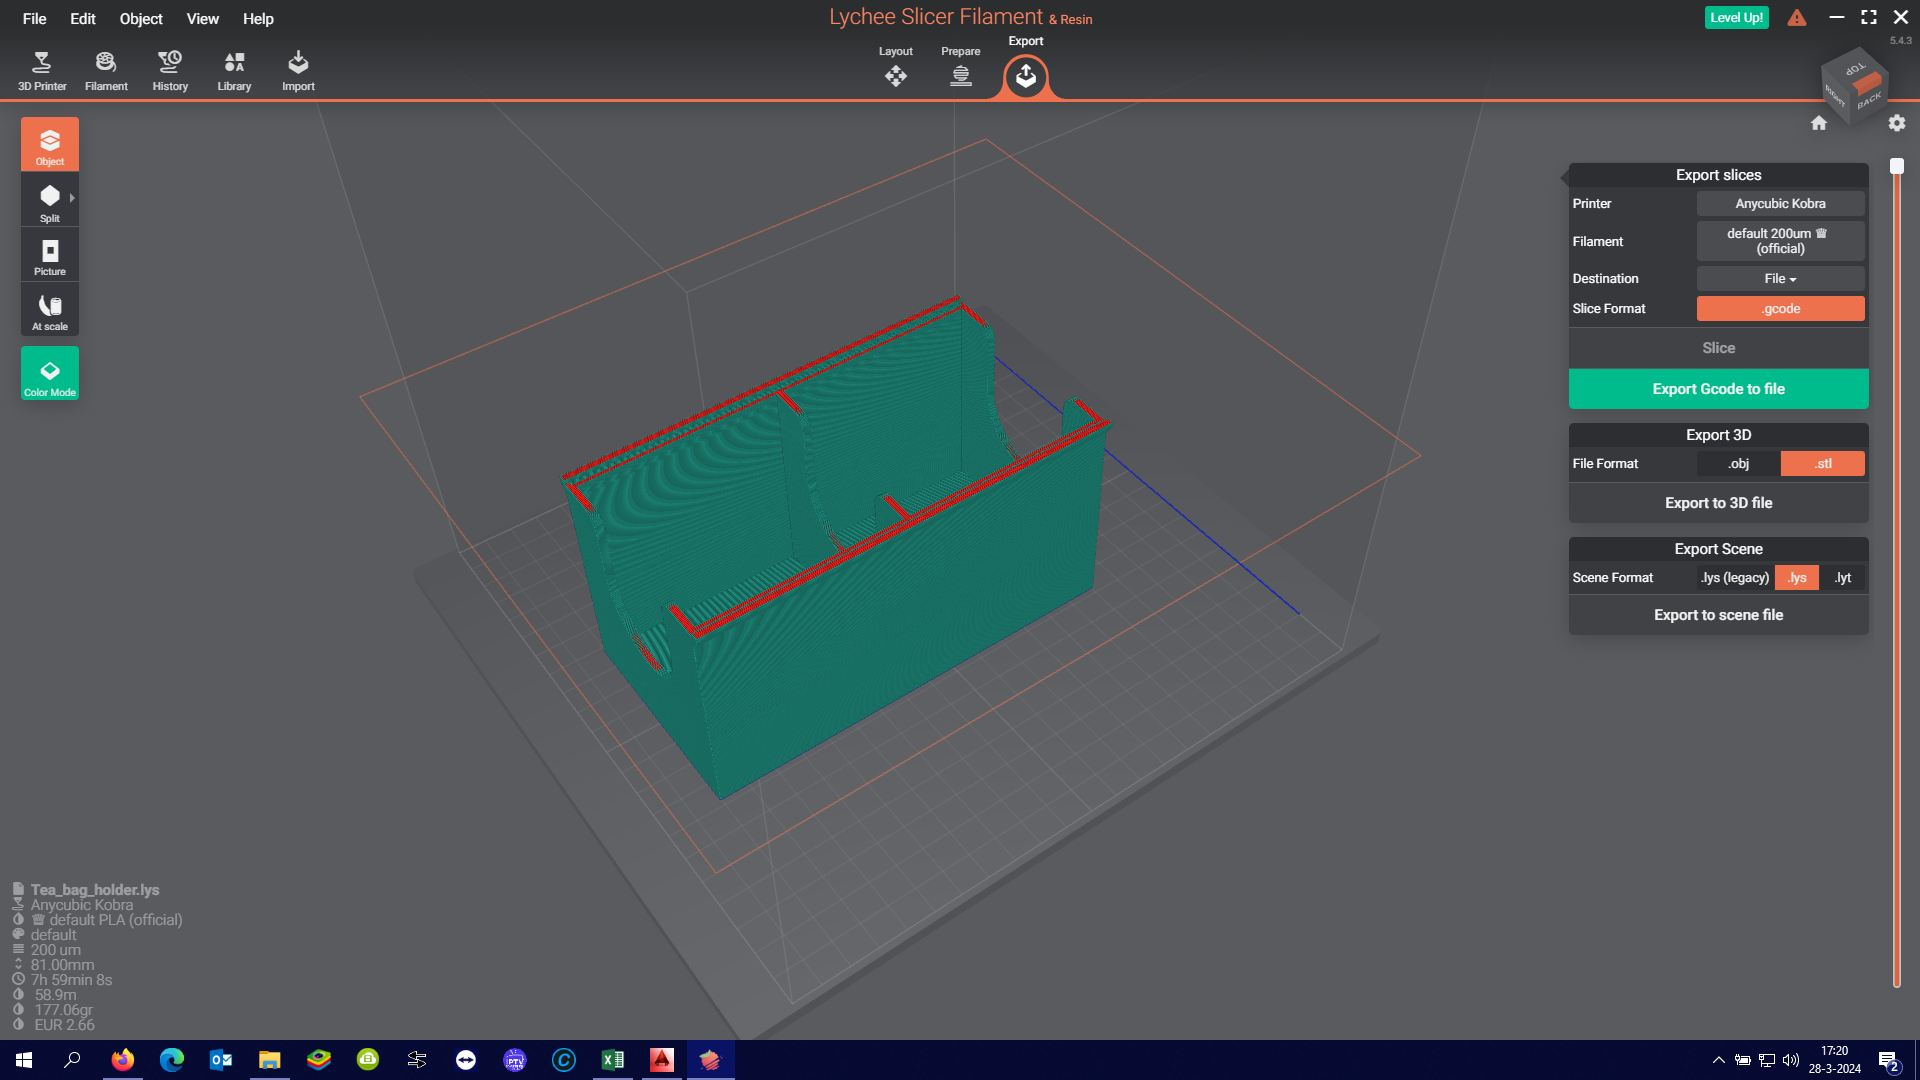Screen dimensions: 1920x1080
Task: Open the 3D Printer settings
Action: point(42,71)
